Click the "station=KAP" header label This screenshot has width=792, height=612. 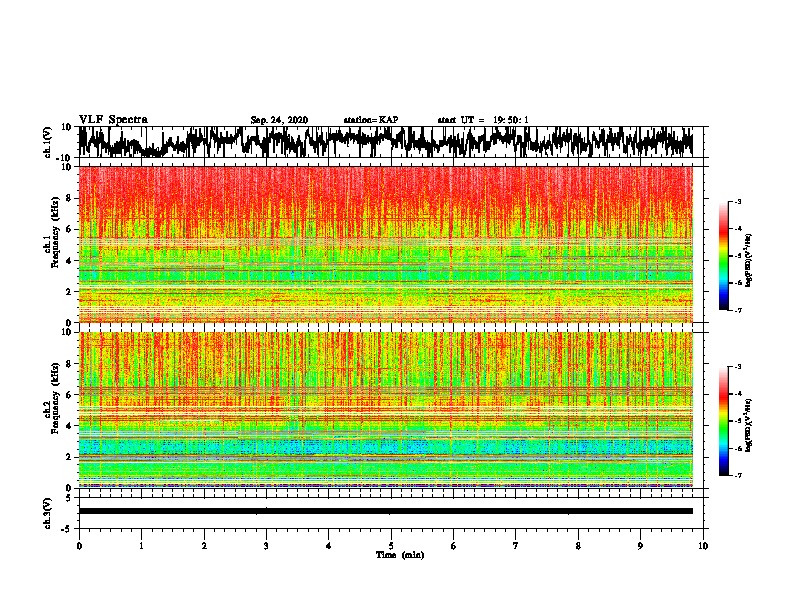tap(371, 120)
